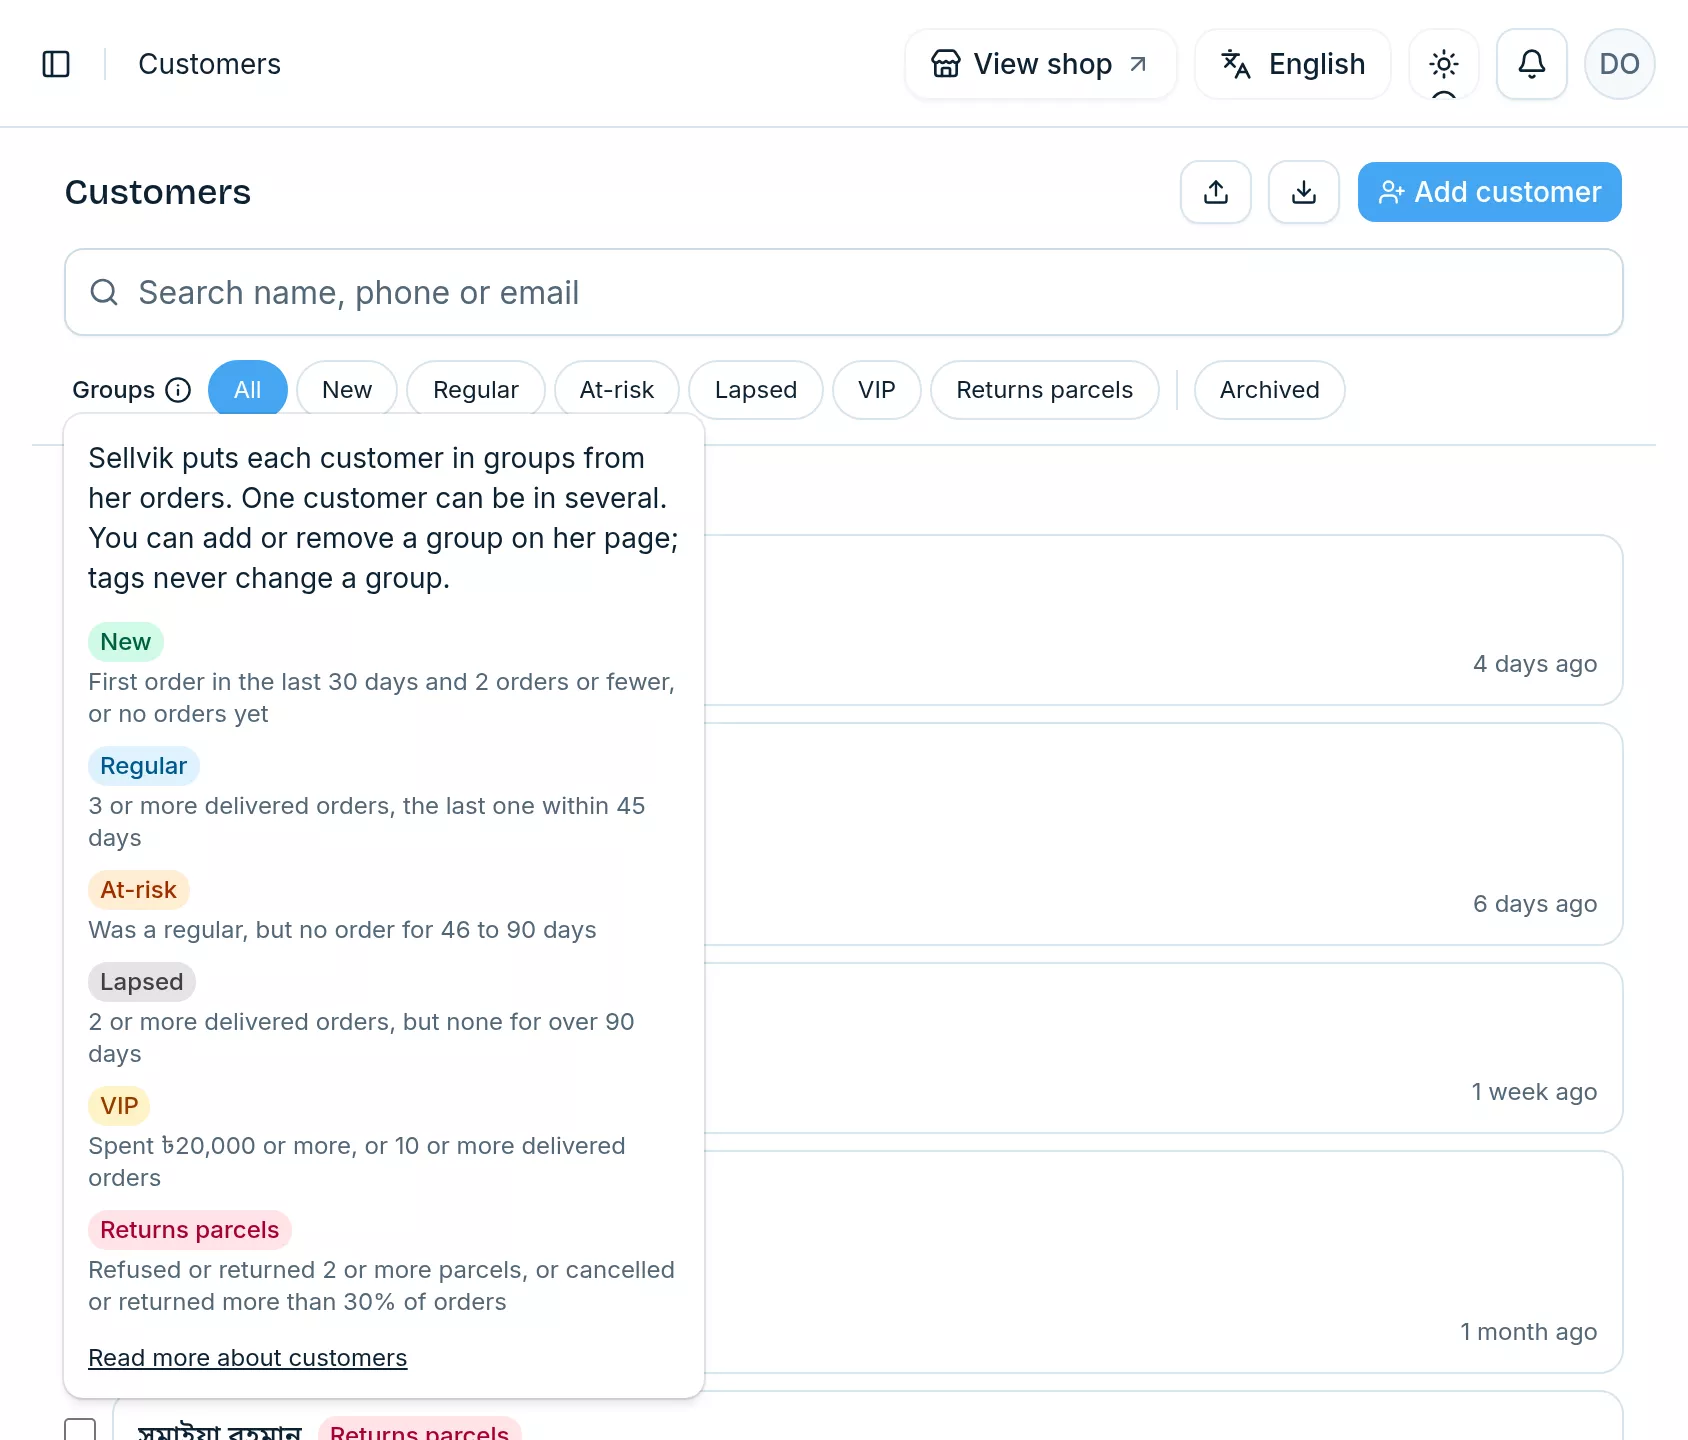Image resolution: width=1688 pixels, height=1440 pixels.
Task: Click the upload customers icon button
Action: (1216, 192)
